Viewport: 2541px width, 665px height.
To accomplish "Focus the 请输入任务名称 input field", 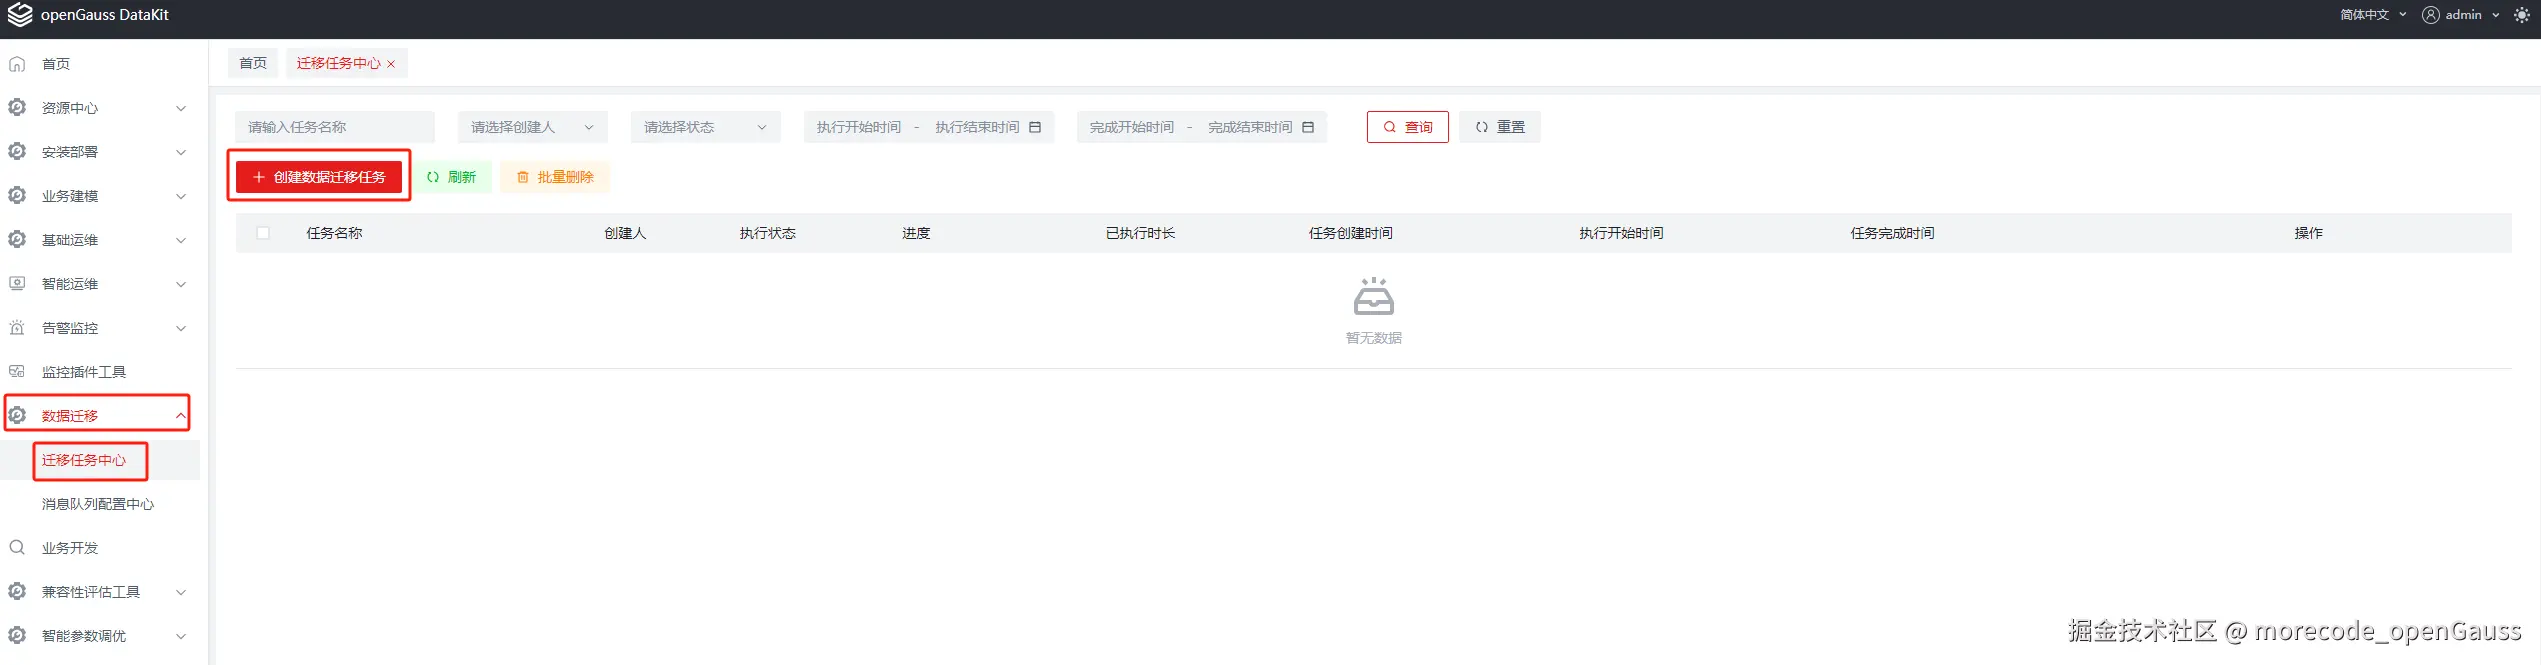I will tap(335, 127).
